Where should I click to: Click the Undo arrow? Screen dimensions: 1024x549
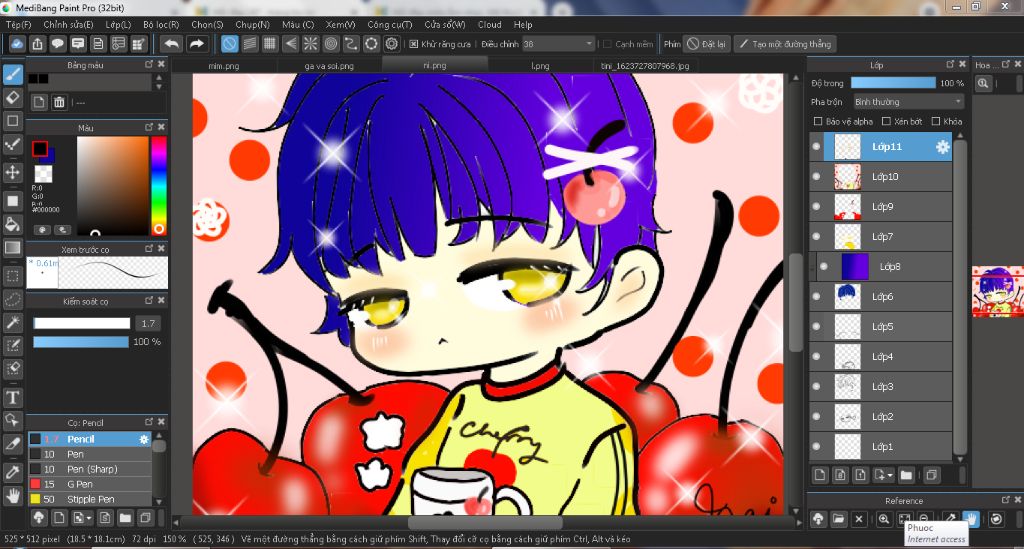[x=172, y=44]
